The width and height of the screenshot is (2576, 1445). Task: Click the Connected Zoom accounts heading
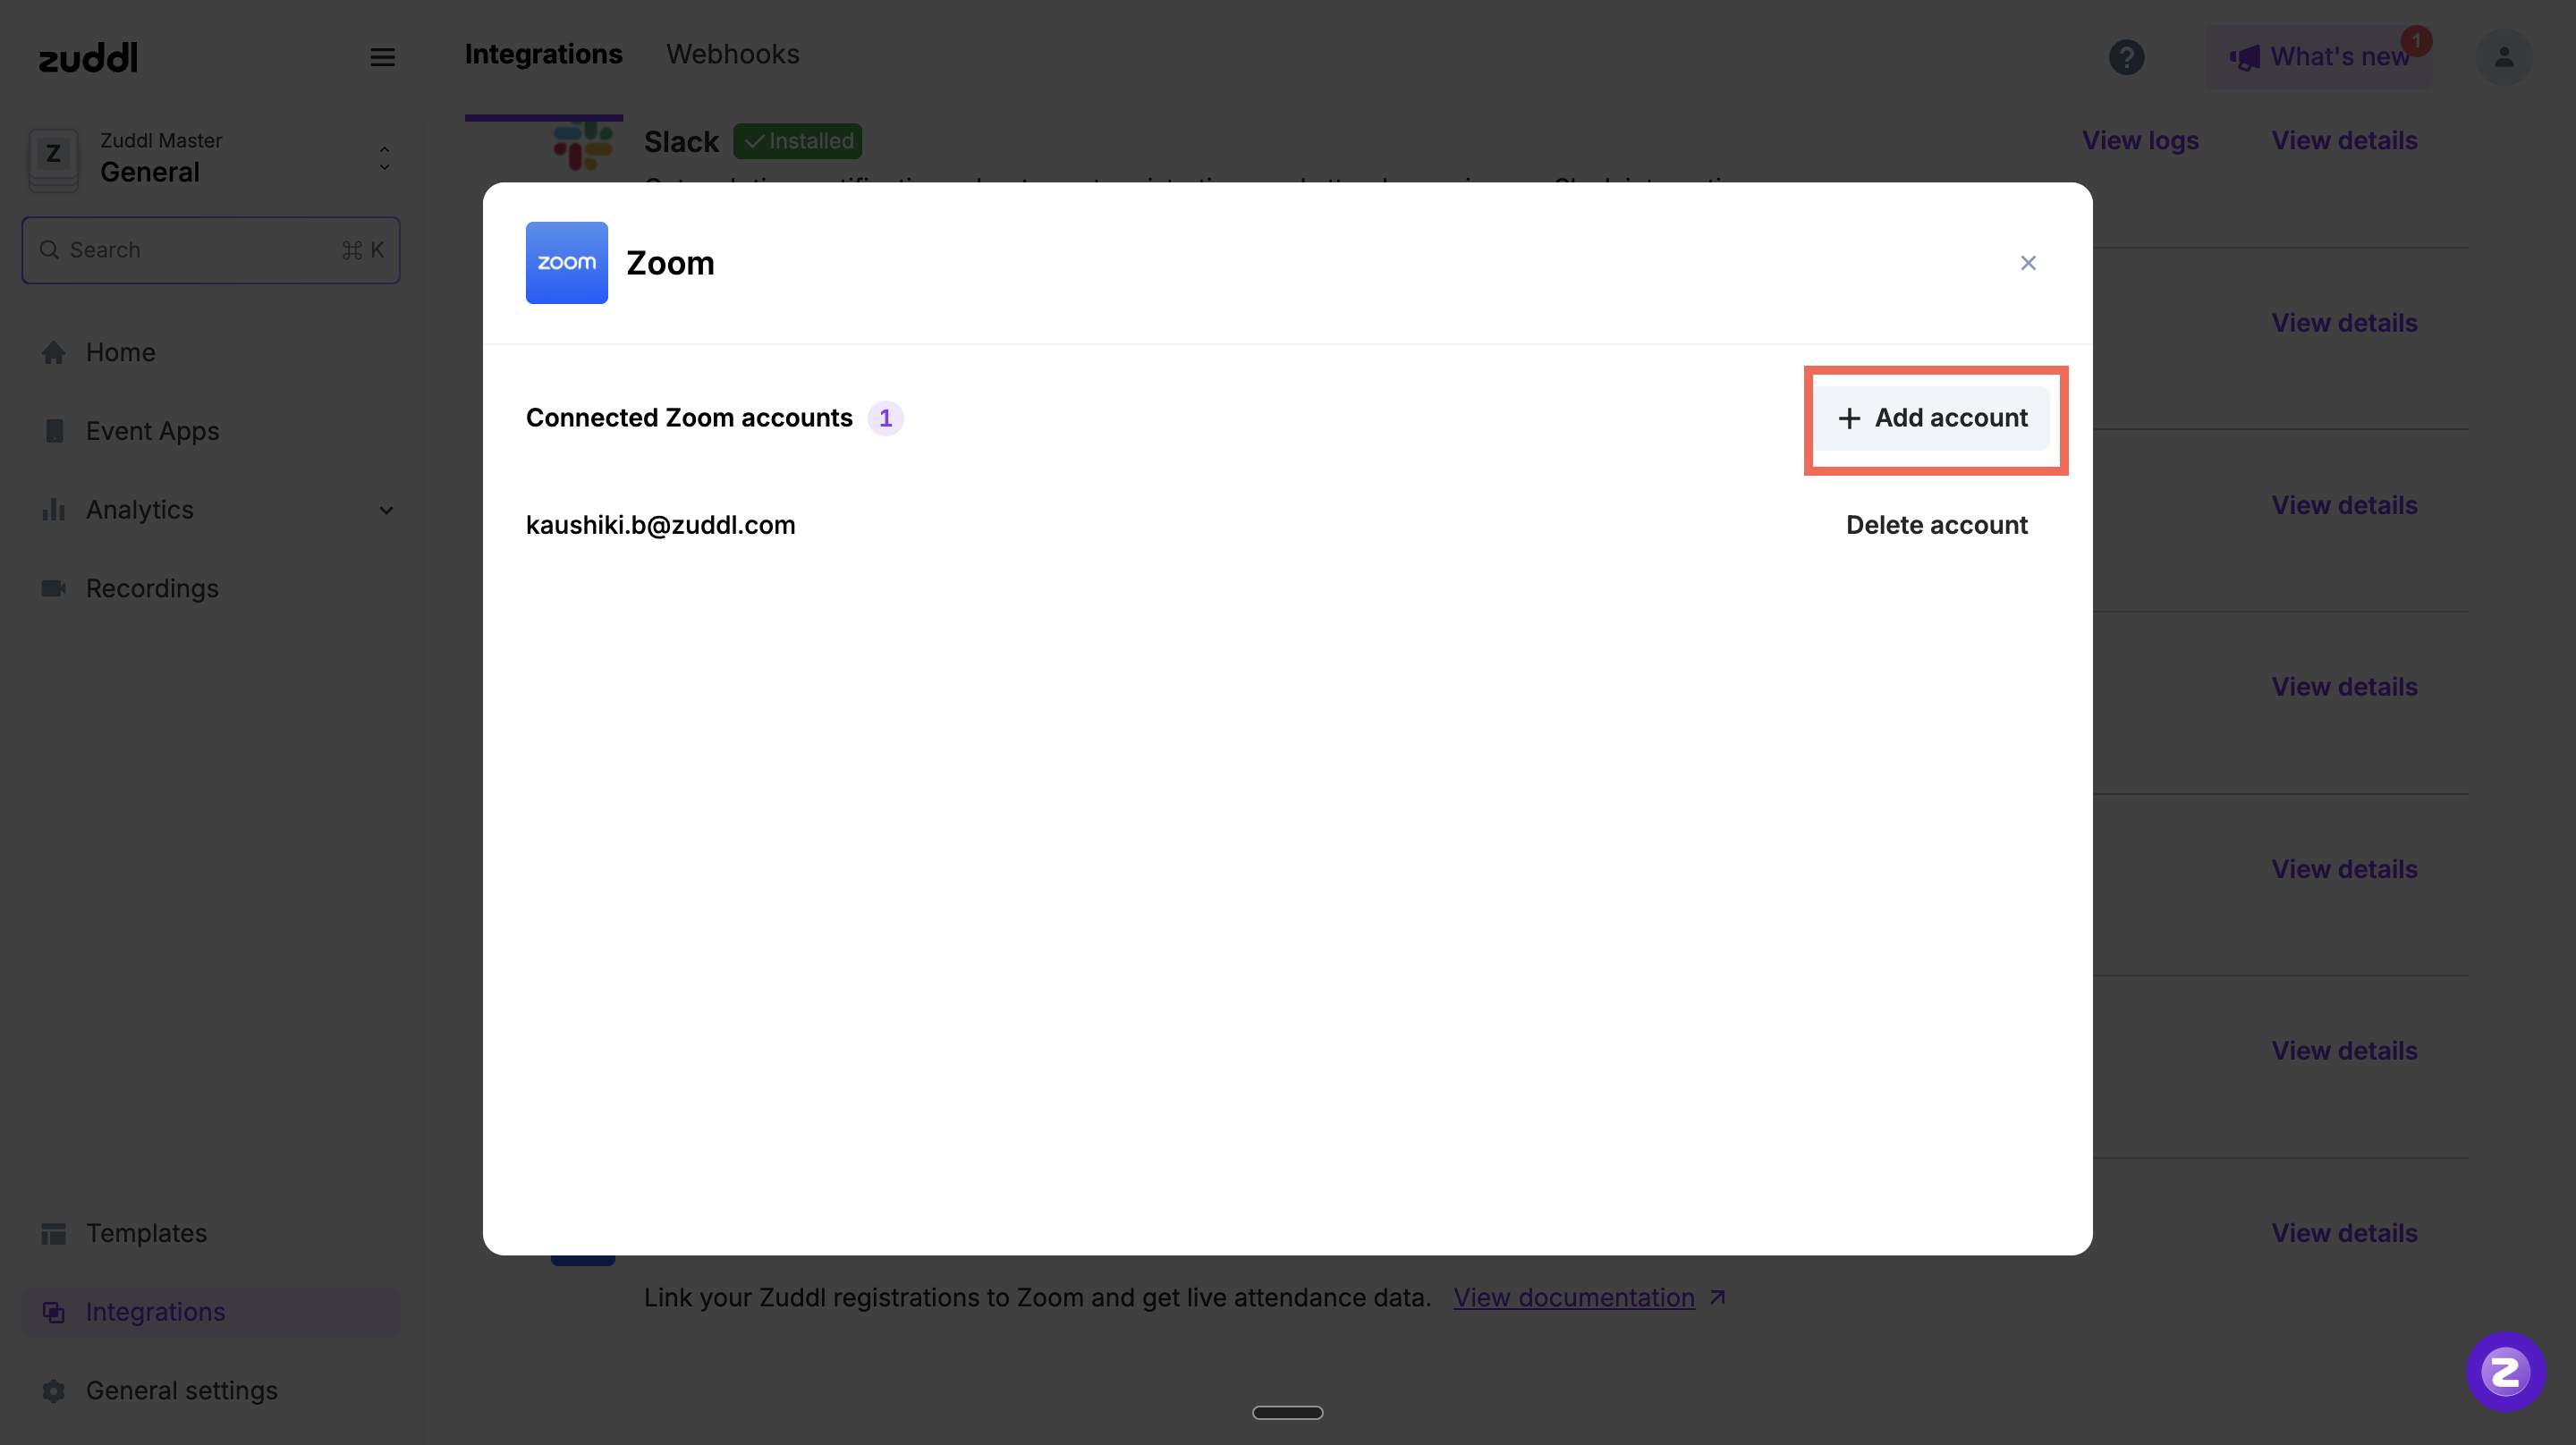[689, 418]
